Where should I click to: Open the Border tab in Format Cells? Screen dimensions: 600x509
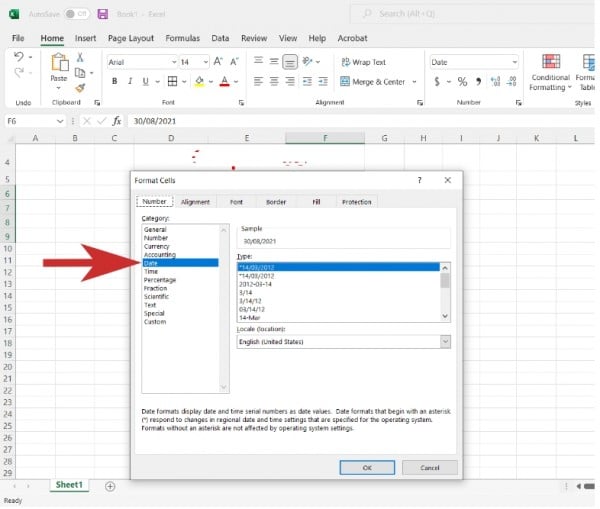[x=276, y=202]
